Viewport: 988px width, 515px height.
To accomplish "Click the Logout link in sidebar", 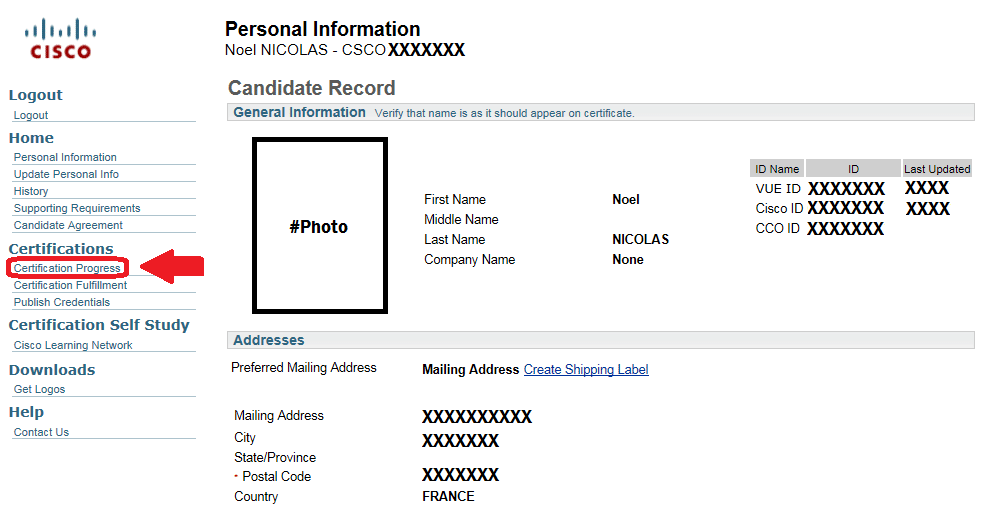I will click(31, 115).
